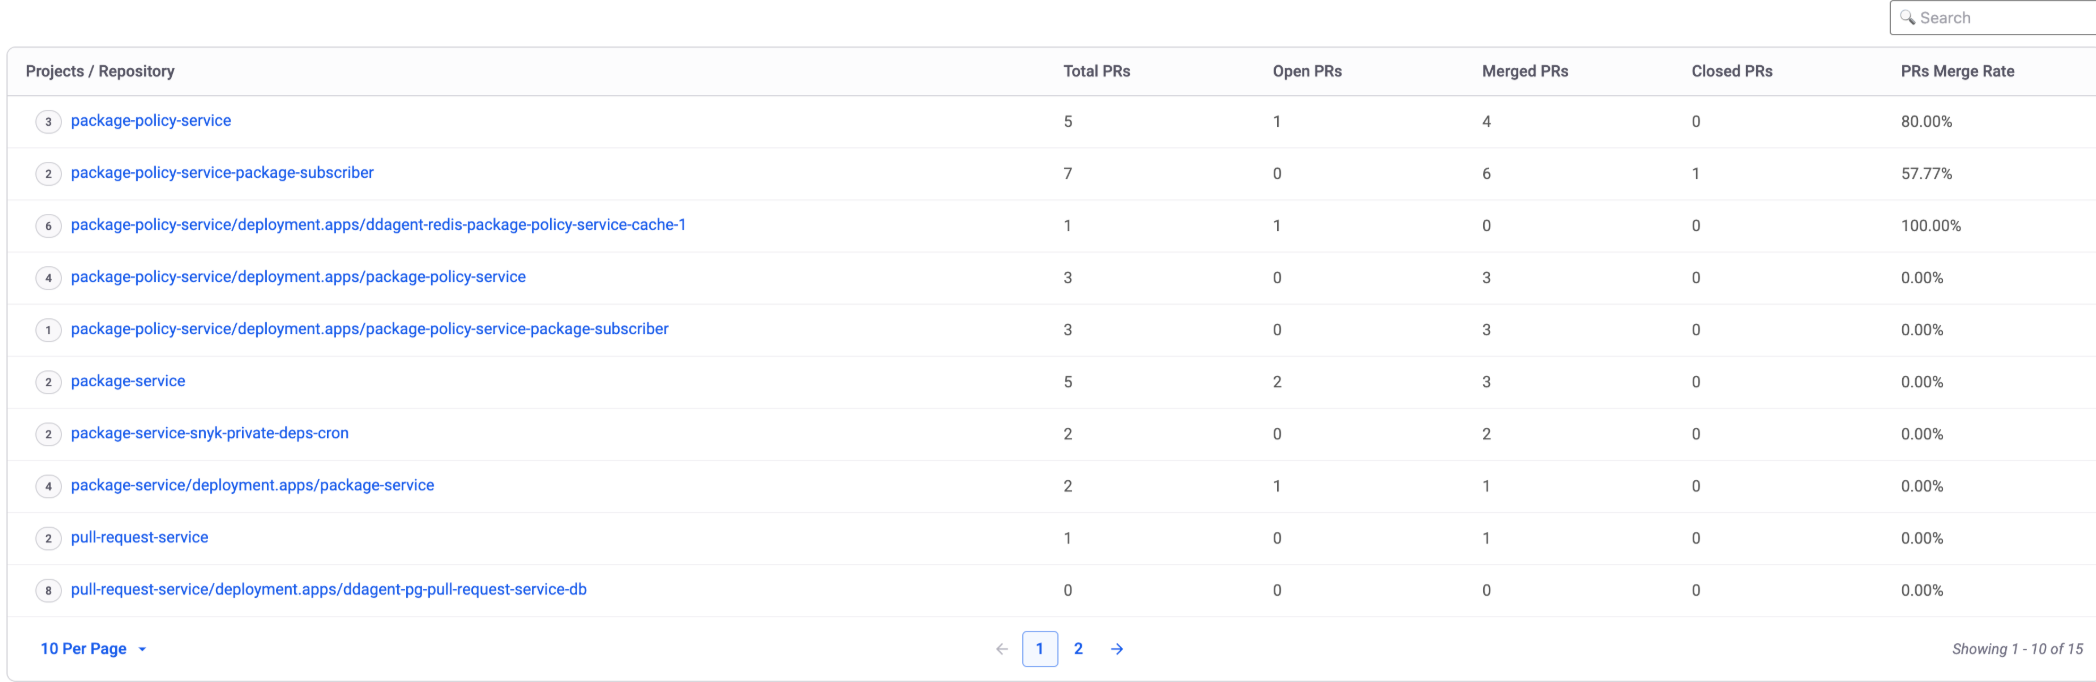Sort by Merged PRs column header
This screenshot has width=2096, height=682.
point(1524,71)
